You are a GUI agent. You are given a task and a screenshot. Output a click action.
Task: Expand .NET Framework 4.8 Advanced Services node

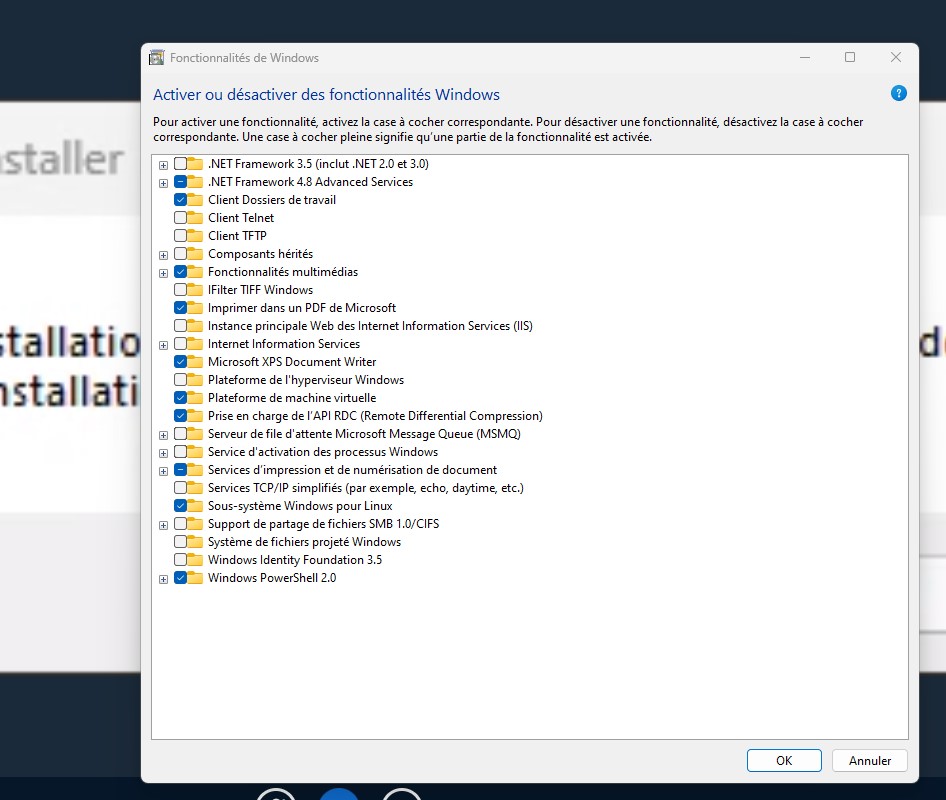163,183
